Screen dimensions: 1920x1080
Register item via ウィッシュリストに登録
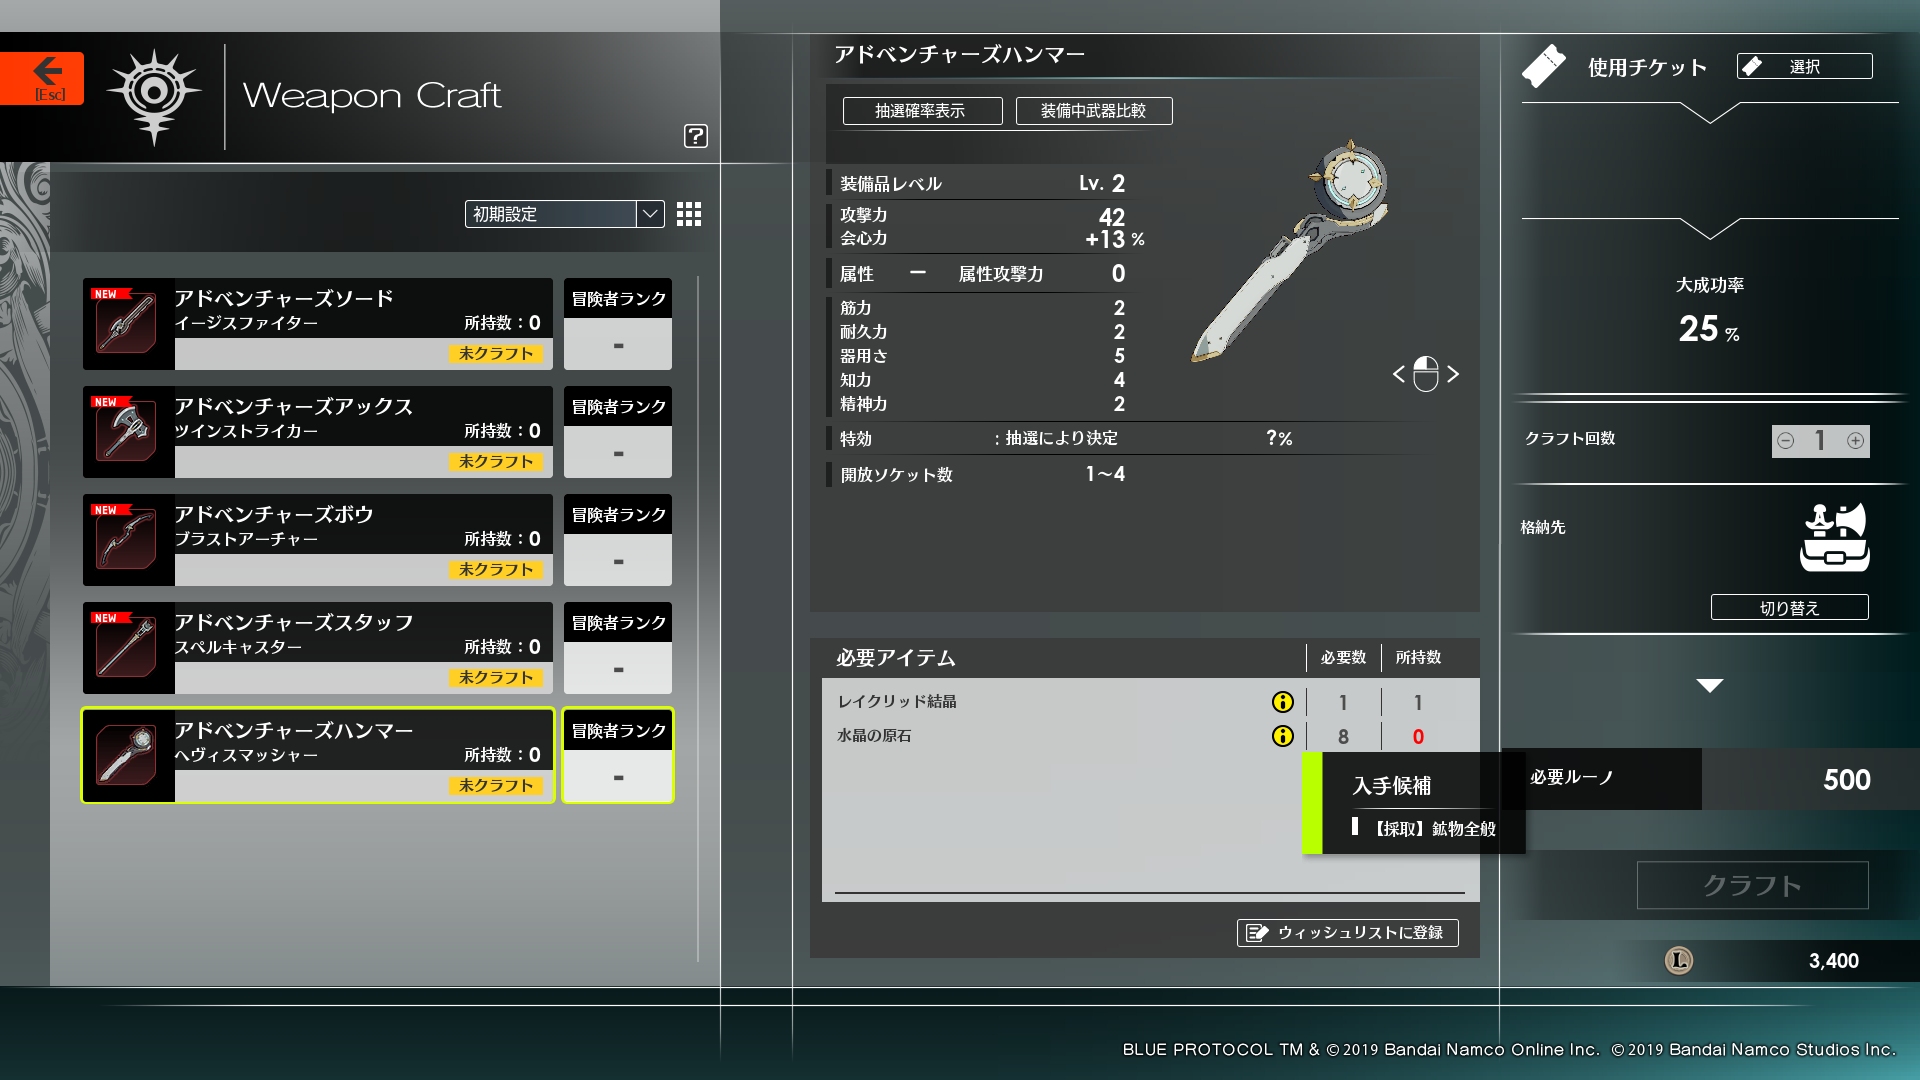1347,932
